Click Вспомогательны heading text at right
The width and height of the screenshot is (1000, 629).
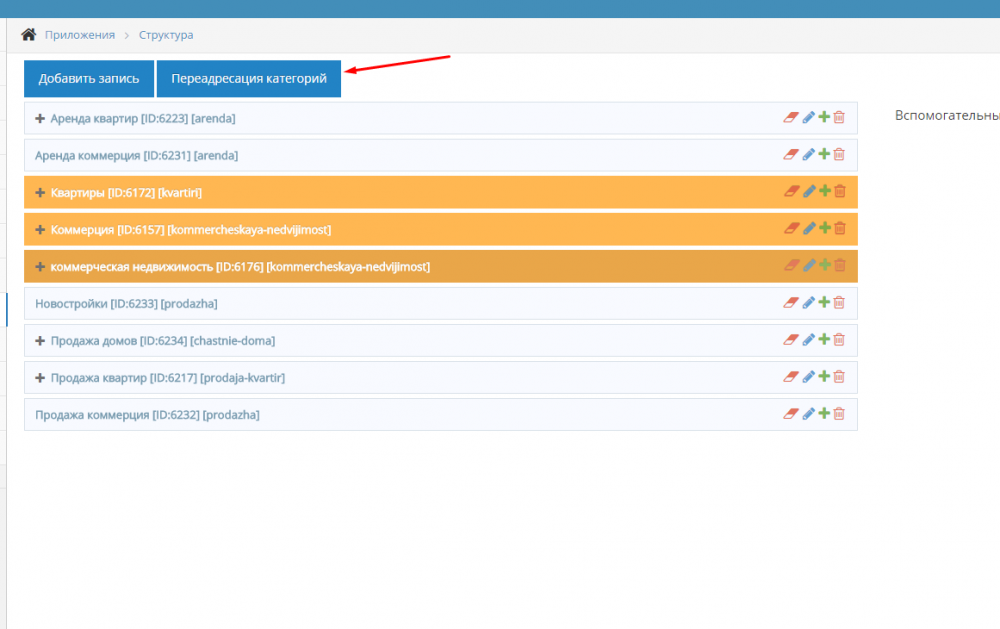point(947,115)
